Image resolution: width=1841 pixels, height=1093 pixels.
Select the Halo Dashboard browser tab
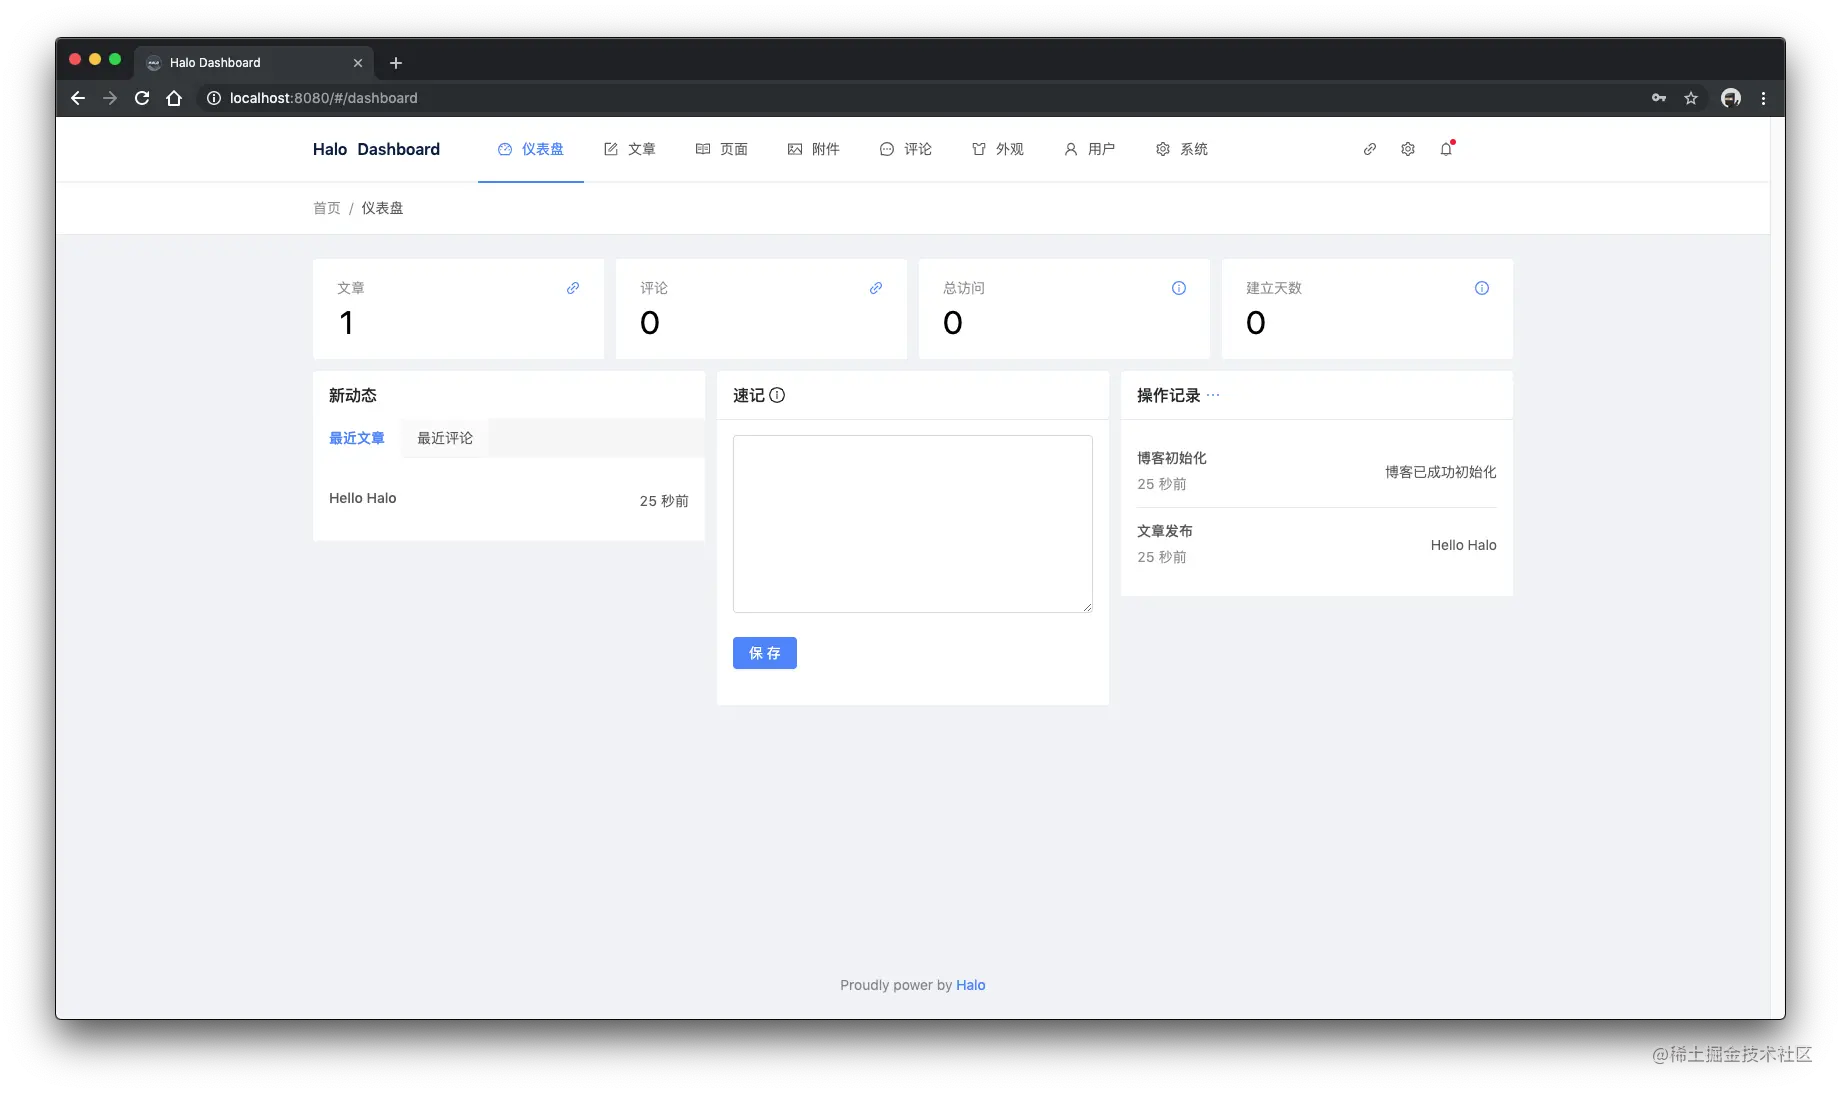254,62
